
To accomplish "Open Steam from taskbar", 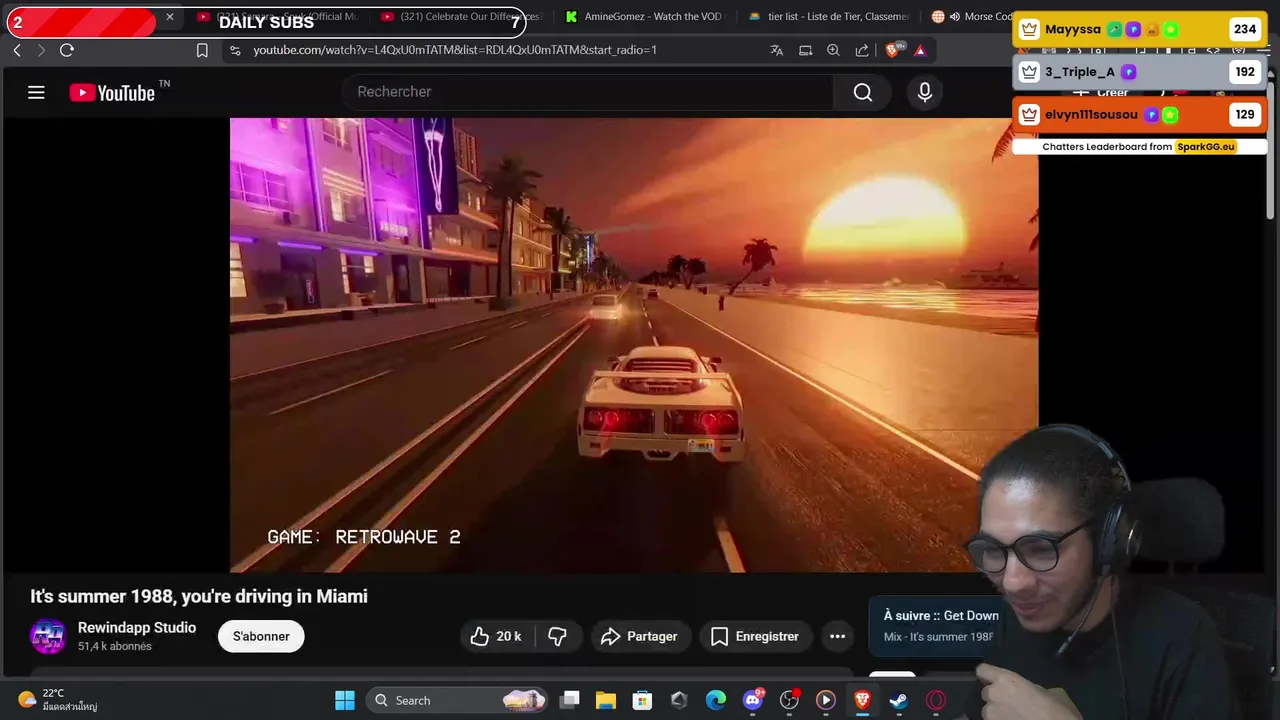I will pyautogui.click(x=899, y=700).
